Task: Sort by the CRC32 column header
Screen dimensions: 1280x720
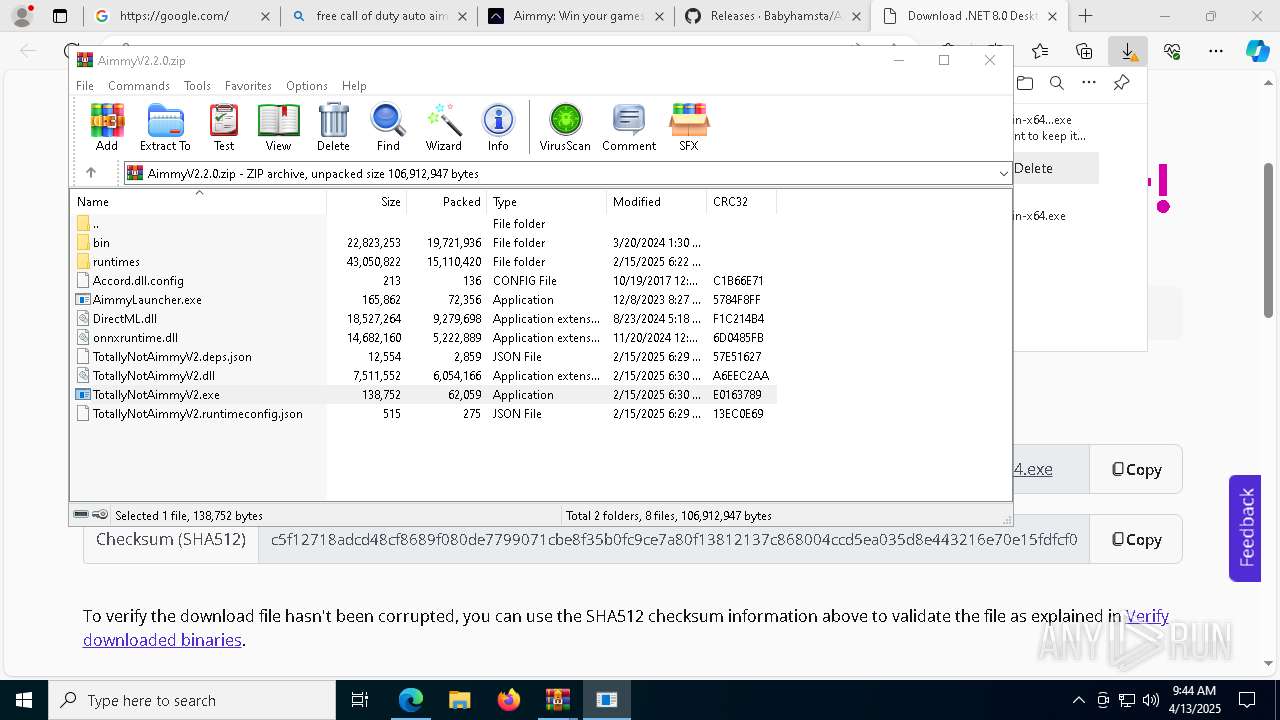Action: 741,202
